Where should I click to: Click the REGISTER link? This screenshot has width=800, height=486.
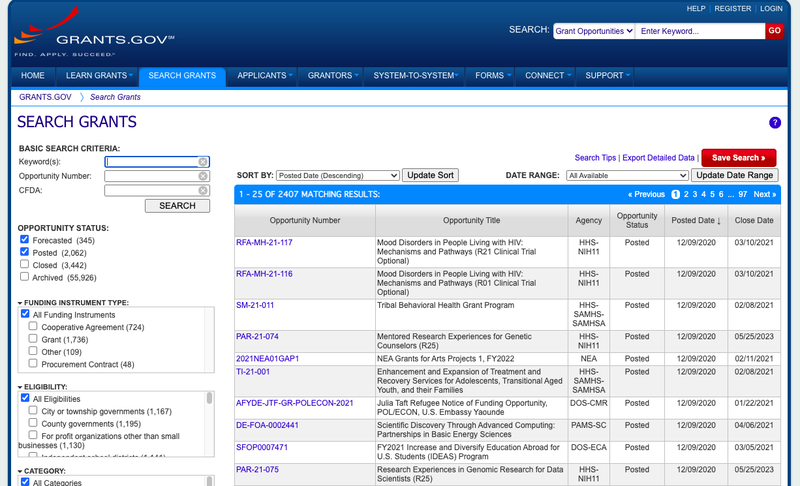click(x=733, y=9)
